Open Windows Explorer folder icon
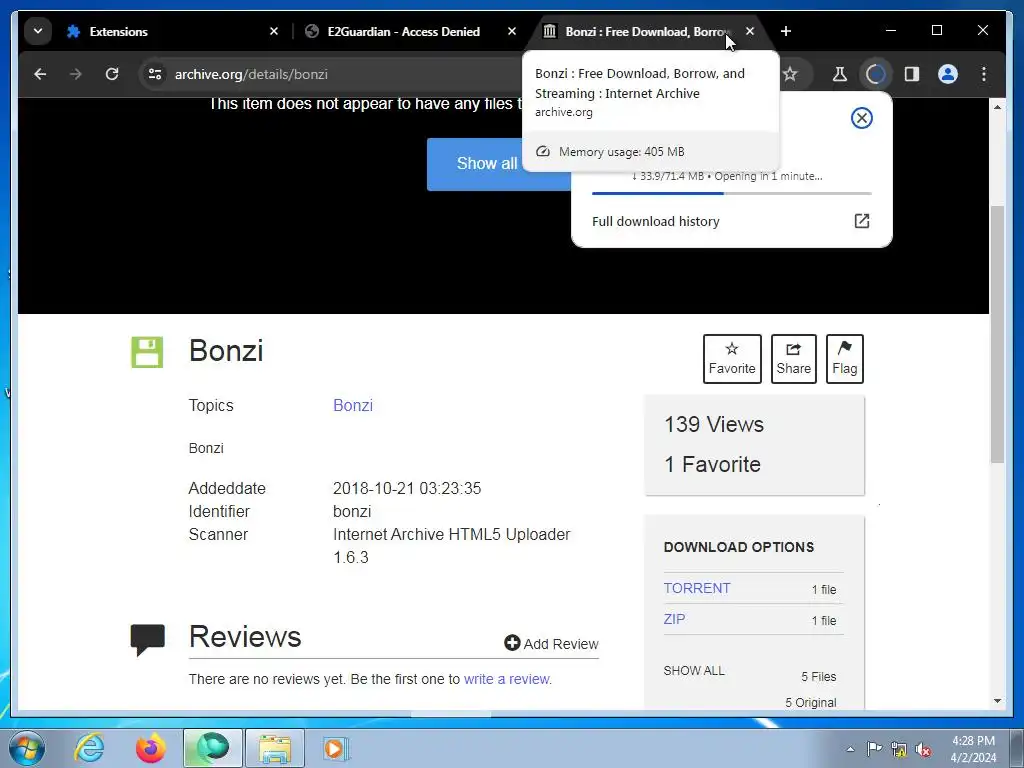Viewport: 1024px width, 768px height. 275,748
